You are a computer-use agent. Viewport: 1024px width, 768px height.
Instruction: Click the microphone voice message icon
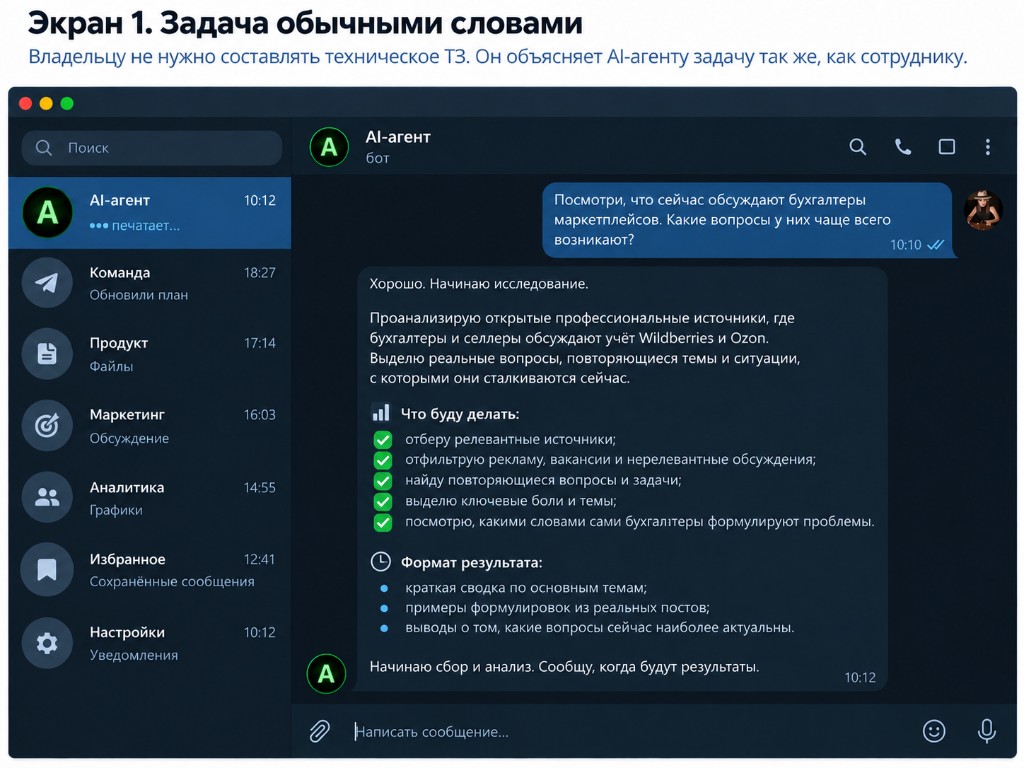click(x=987, y=731)
